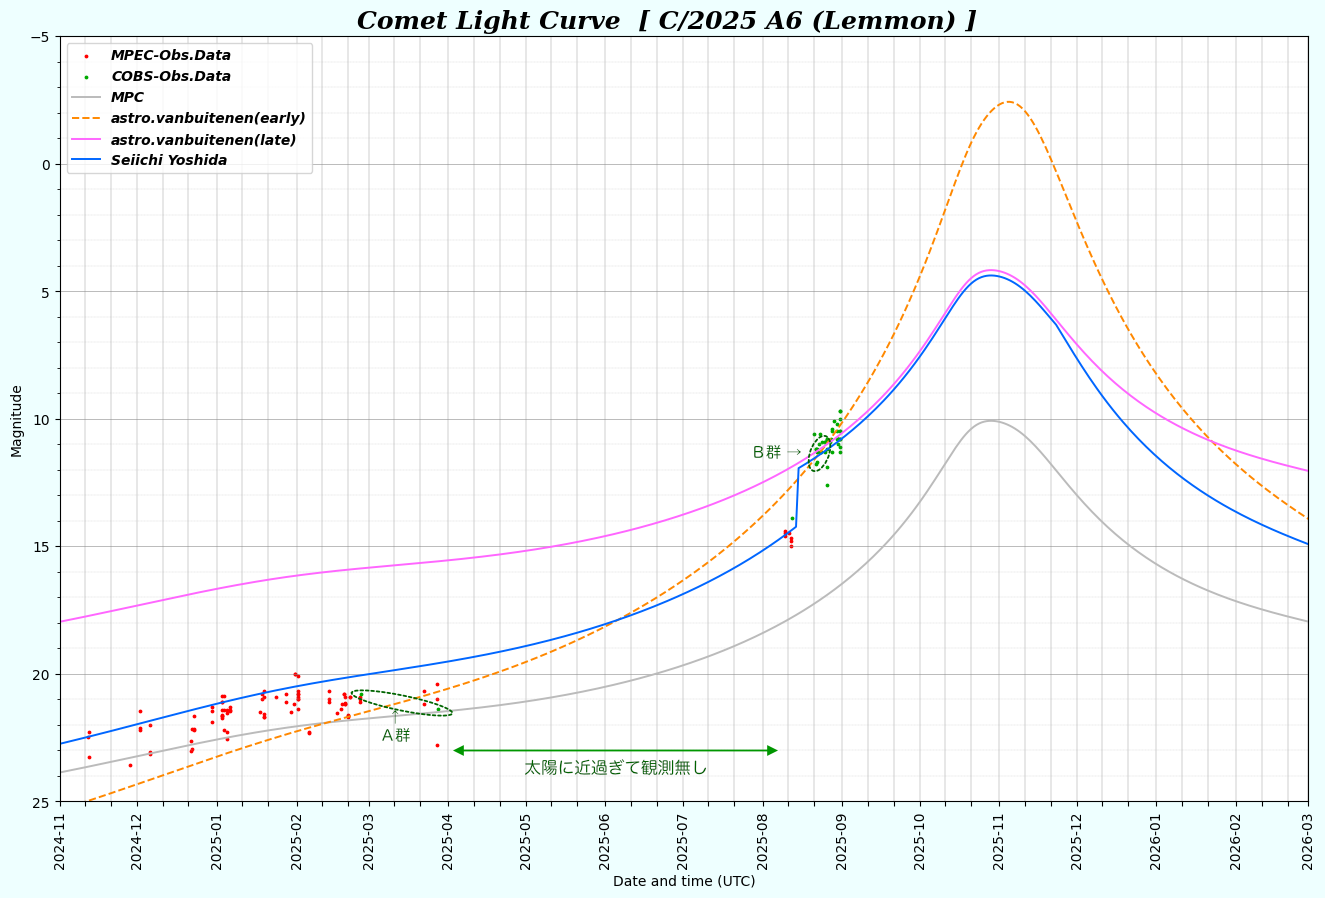
Task: Click the 2026-03 x-axis tick label
Action: 1308,842
